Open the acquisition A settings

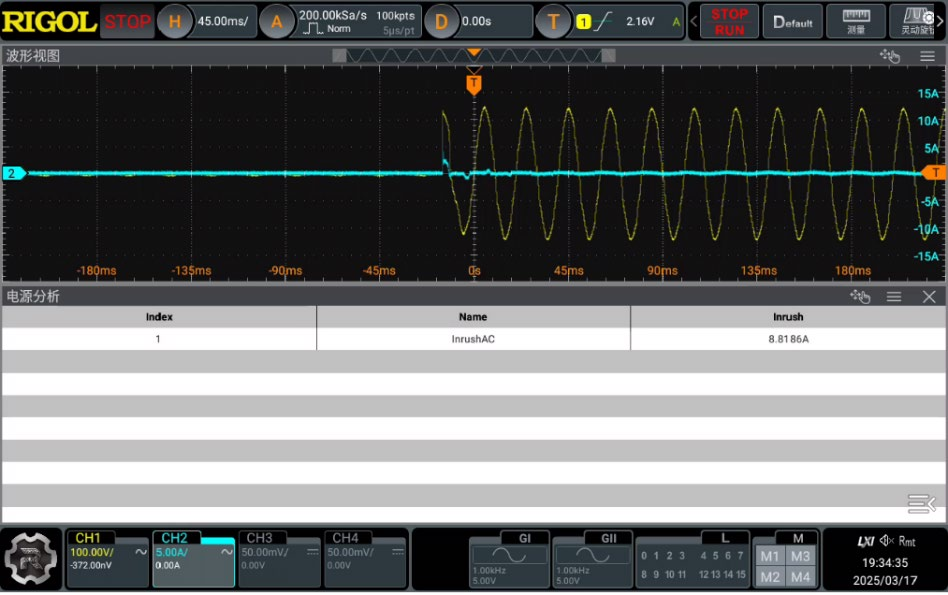tap(276, 22)
